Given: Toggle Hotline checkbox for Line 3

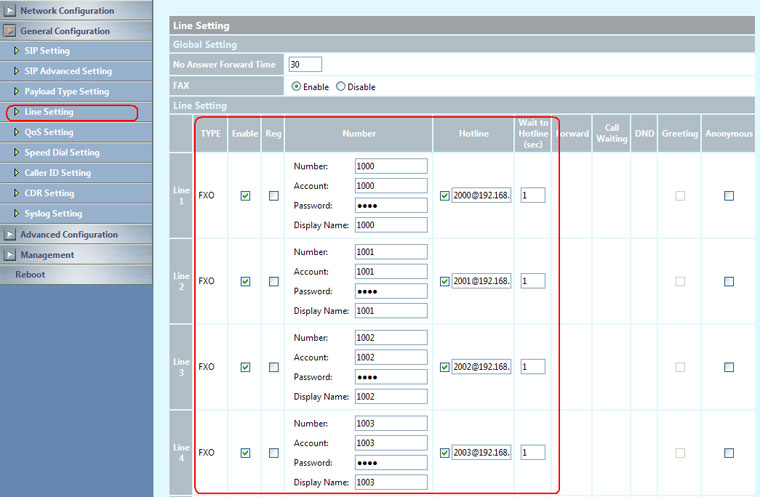Looking at the screenshot, I should (445, 367).
